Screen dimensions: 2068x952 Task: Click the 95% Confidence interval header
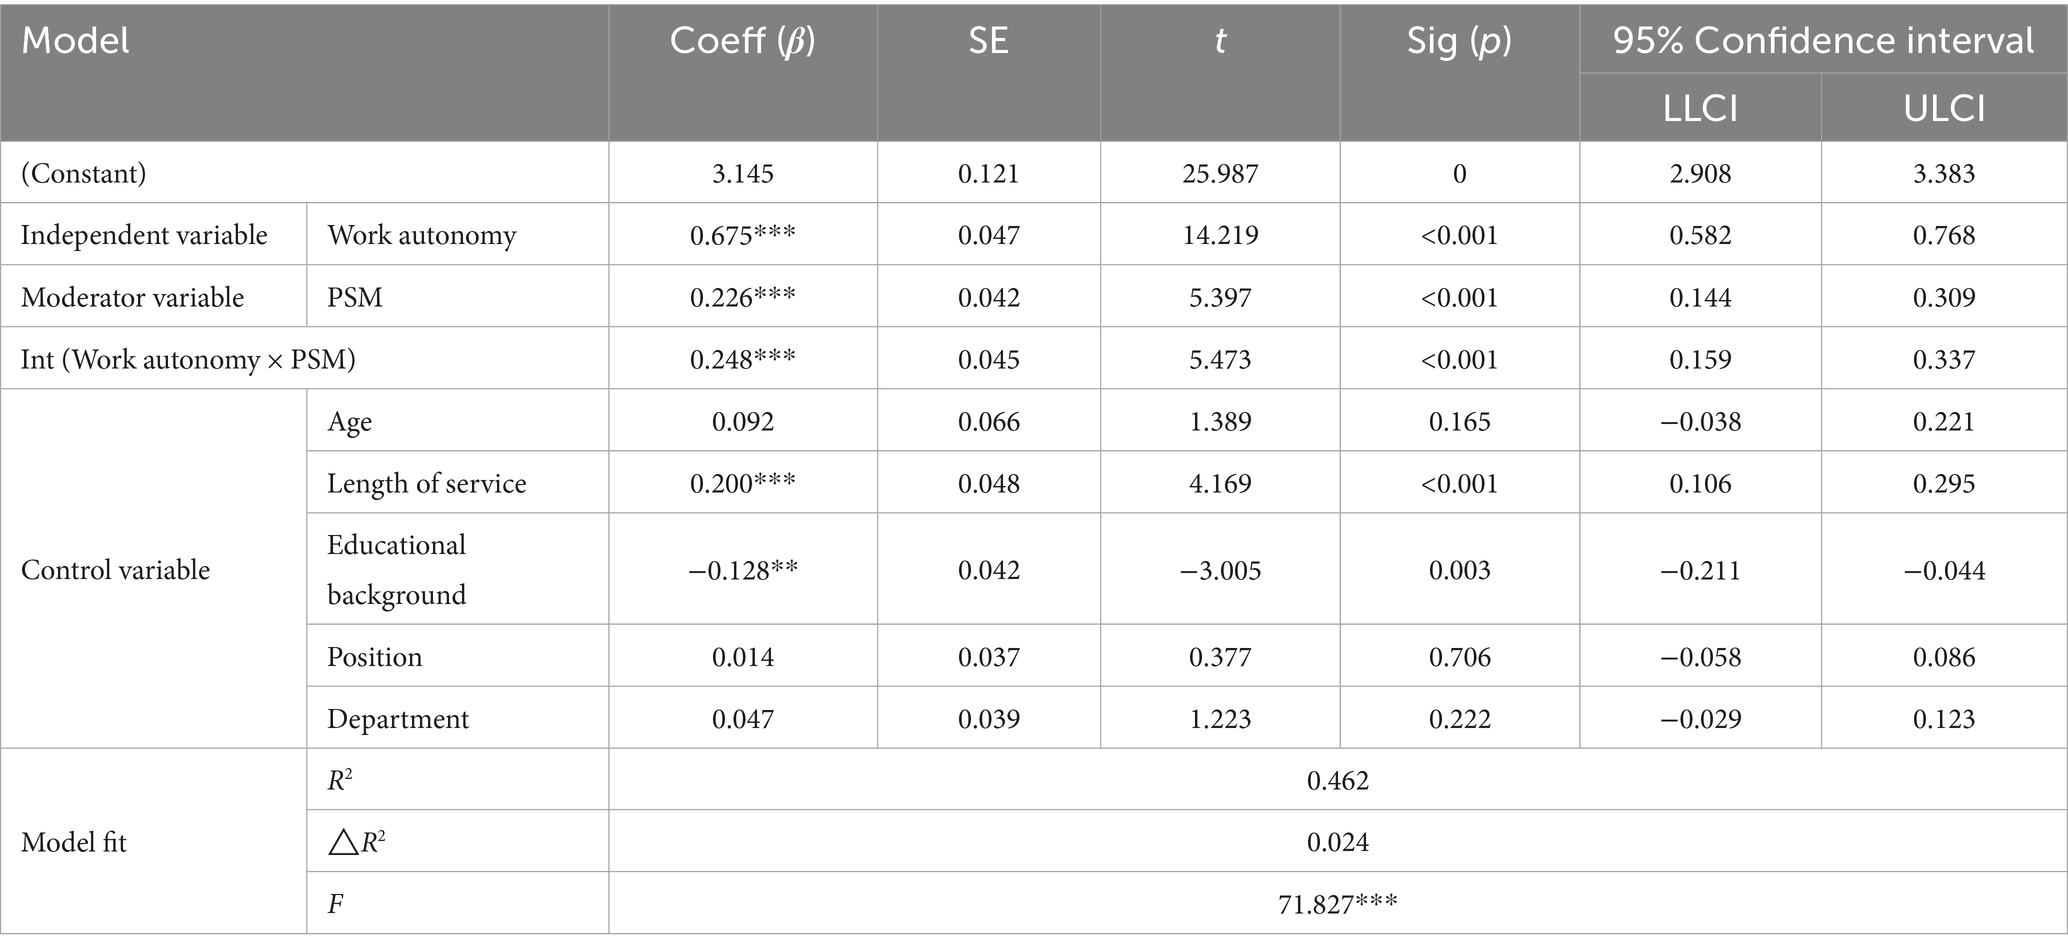coord(1823,41)
